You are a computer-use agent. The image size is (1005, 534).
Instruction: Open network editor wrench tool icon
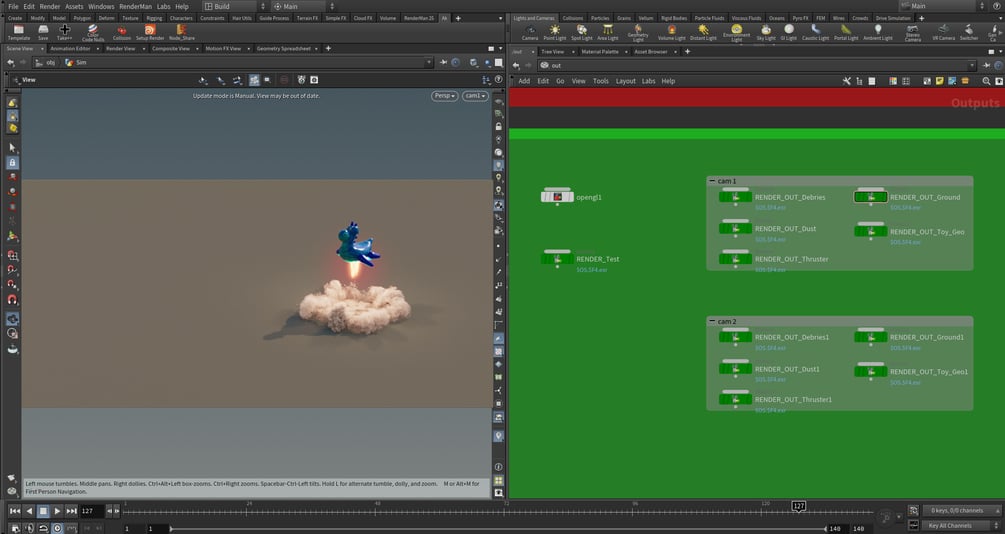click(x=847, y=81)
